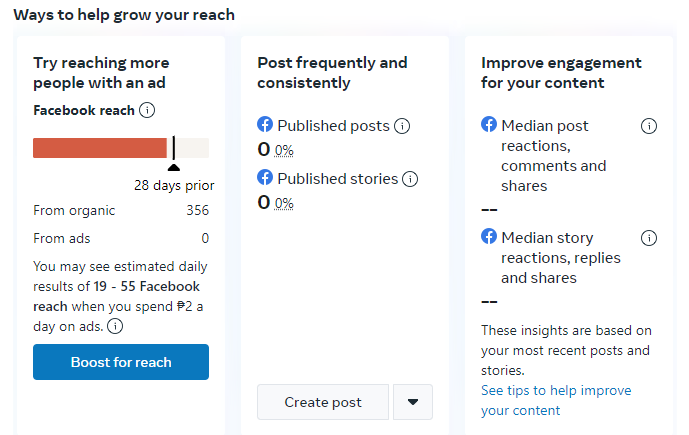Click Published stories 0% change value
The height and width of the screenshot is (435, 689).
tap(284, 203)
